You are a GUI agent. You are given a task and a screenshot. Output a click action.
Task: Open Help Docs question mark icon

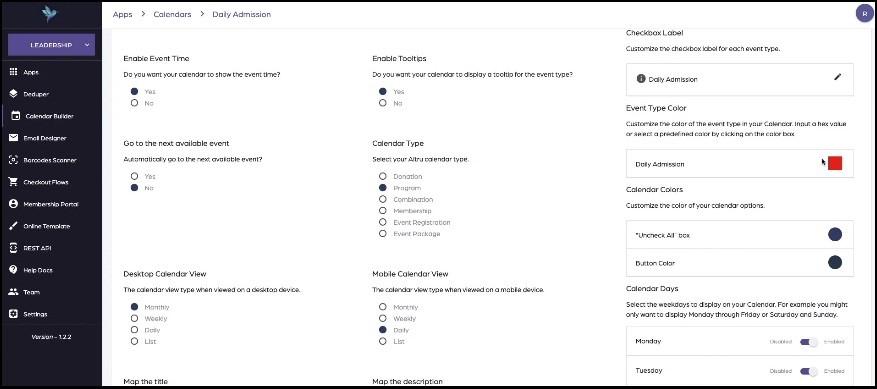(x=13, y=270)
